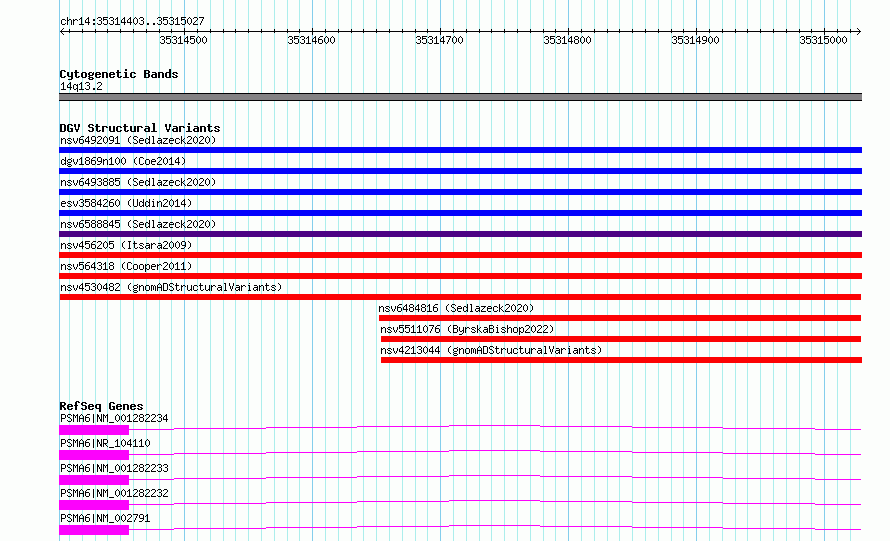Click the DGV Structural Variants track title
This screenshot has width=890, height=541.
point(140,128)
